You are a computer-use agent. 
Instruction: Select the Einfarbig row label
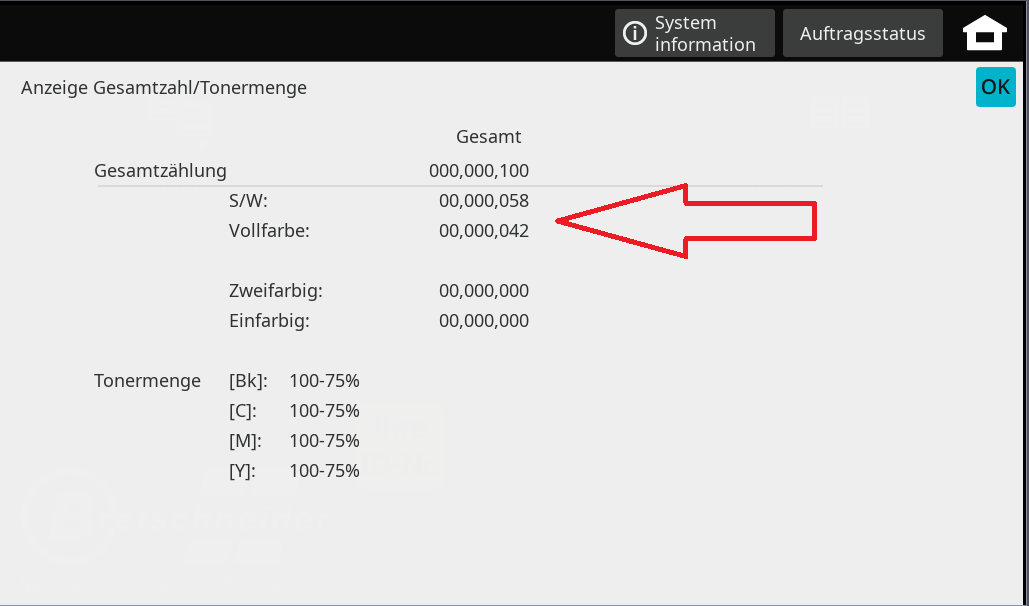pyautogui.click(x=269, y=321)
